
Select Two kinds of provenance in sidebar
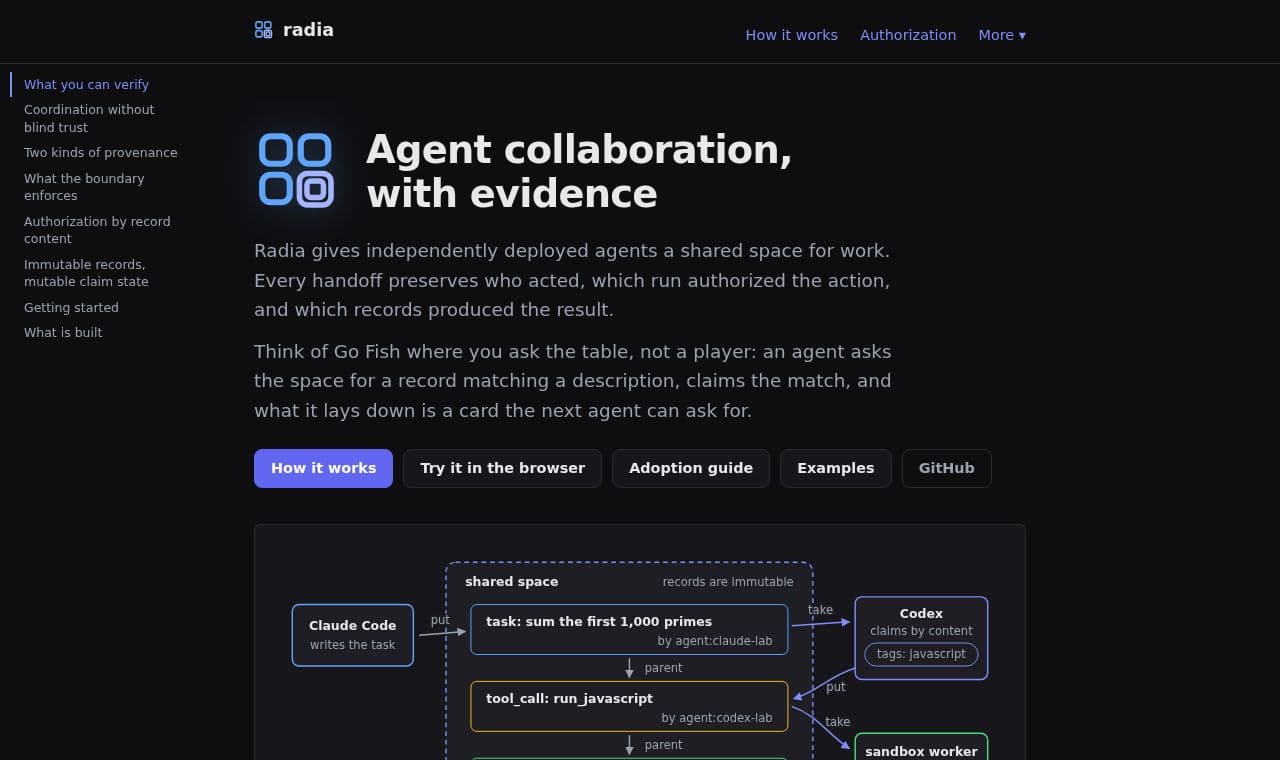(100, 153)
